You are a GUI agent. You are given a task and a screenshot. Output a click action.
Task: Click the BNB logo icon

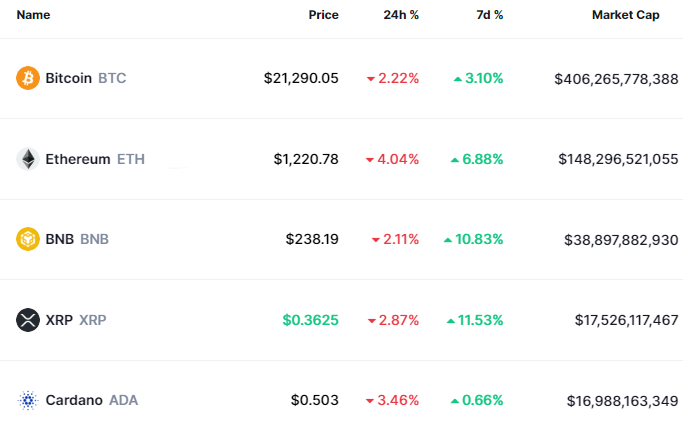(x=28, y=239)
